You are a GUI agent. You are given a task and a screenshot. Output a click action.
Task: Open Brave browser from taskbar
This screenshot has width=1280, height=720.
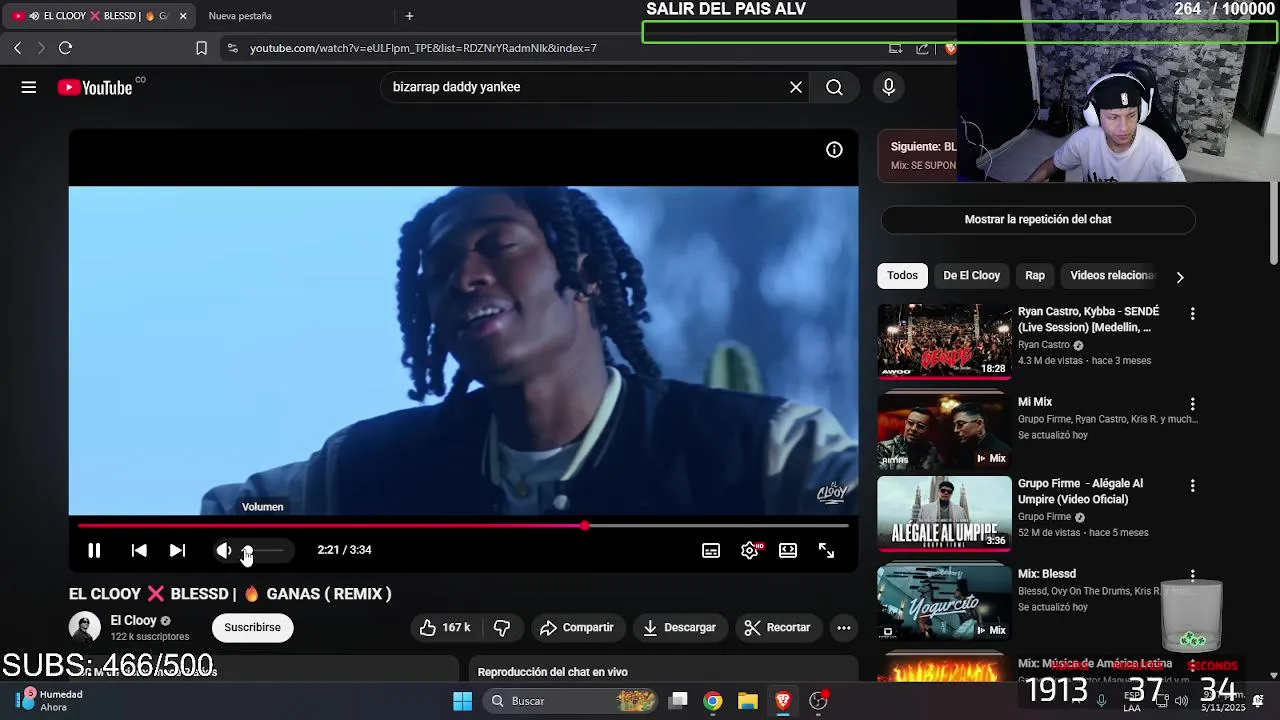[x=783, y=701]
